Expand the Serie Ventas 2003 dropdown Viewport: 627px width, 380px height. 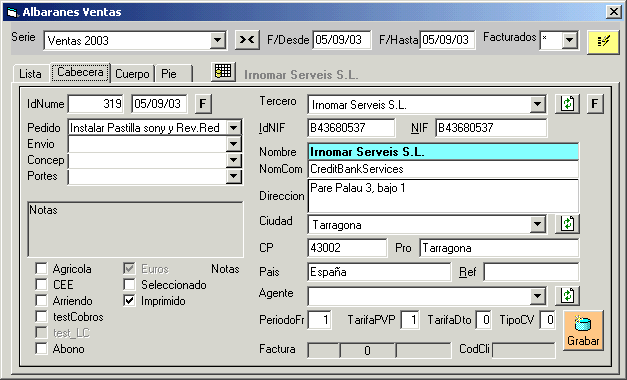click(x=218, y=40)
